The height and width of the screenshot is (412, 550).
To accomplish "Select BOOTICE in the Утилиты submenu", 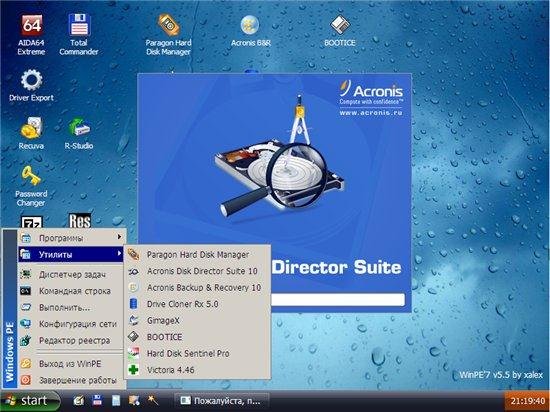I will tap(197, 337).
